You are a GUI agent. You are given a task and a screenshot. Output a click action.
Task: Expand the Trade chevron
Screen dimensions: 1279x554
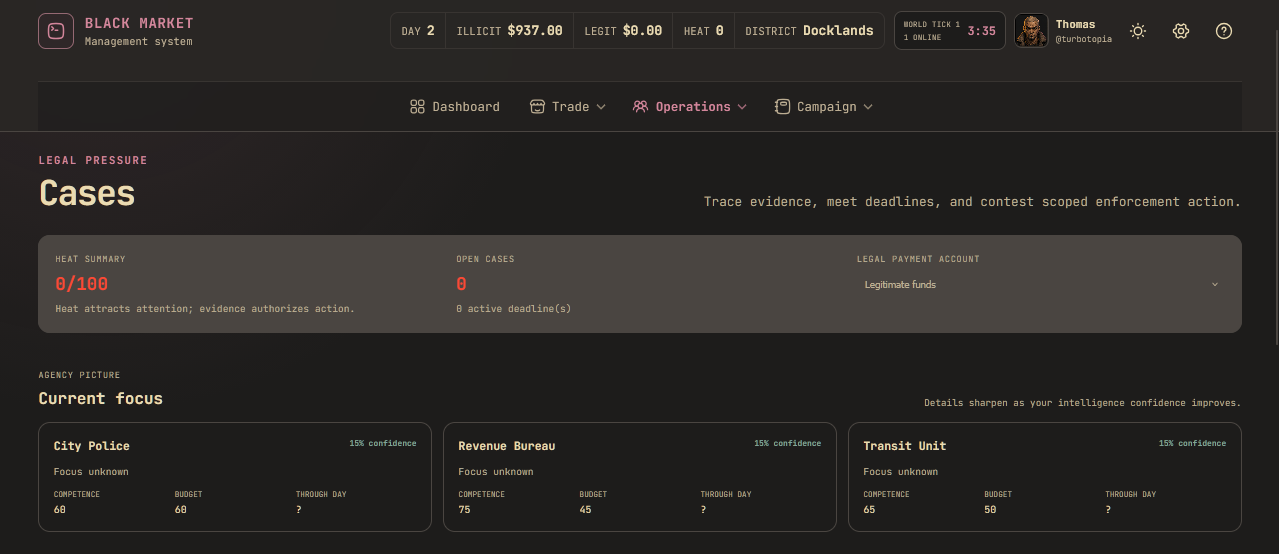tap(601, 107)
